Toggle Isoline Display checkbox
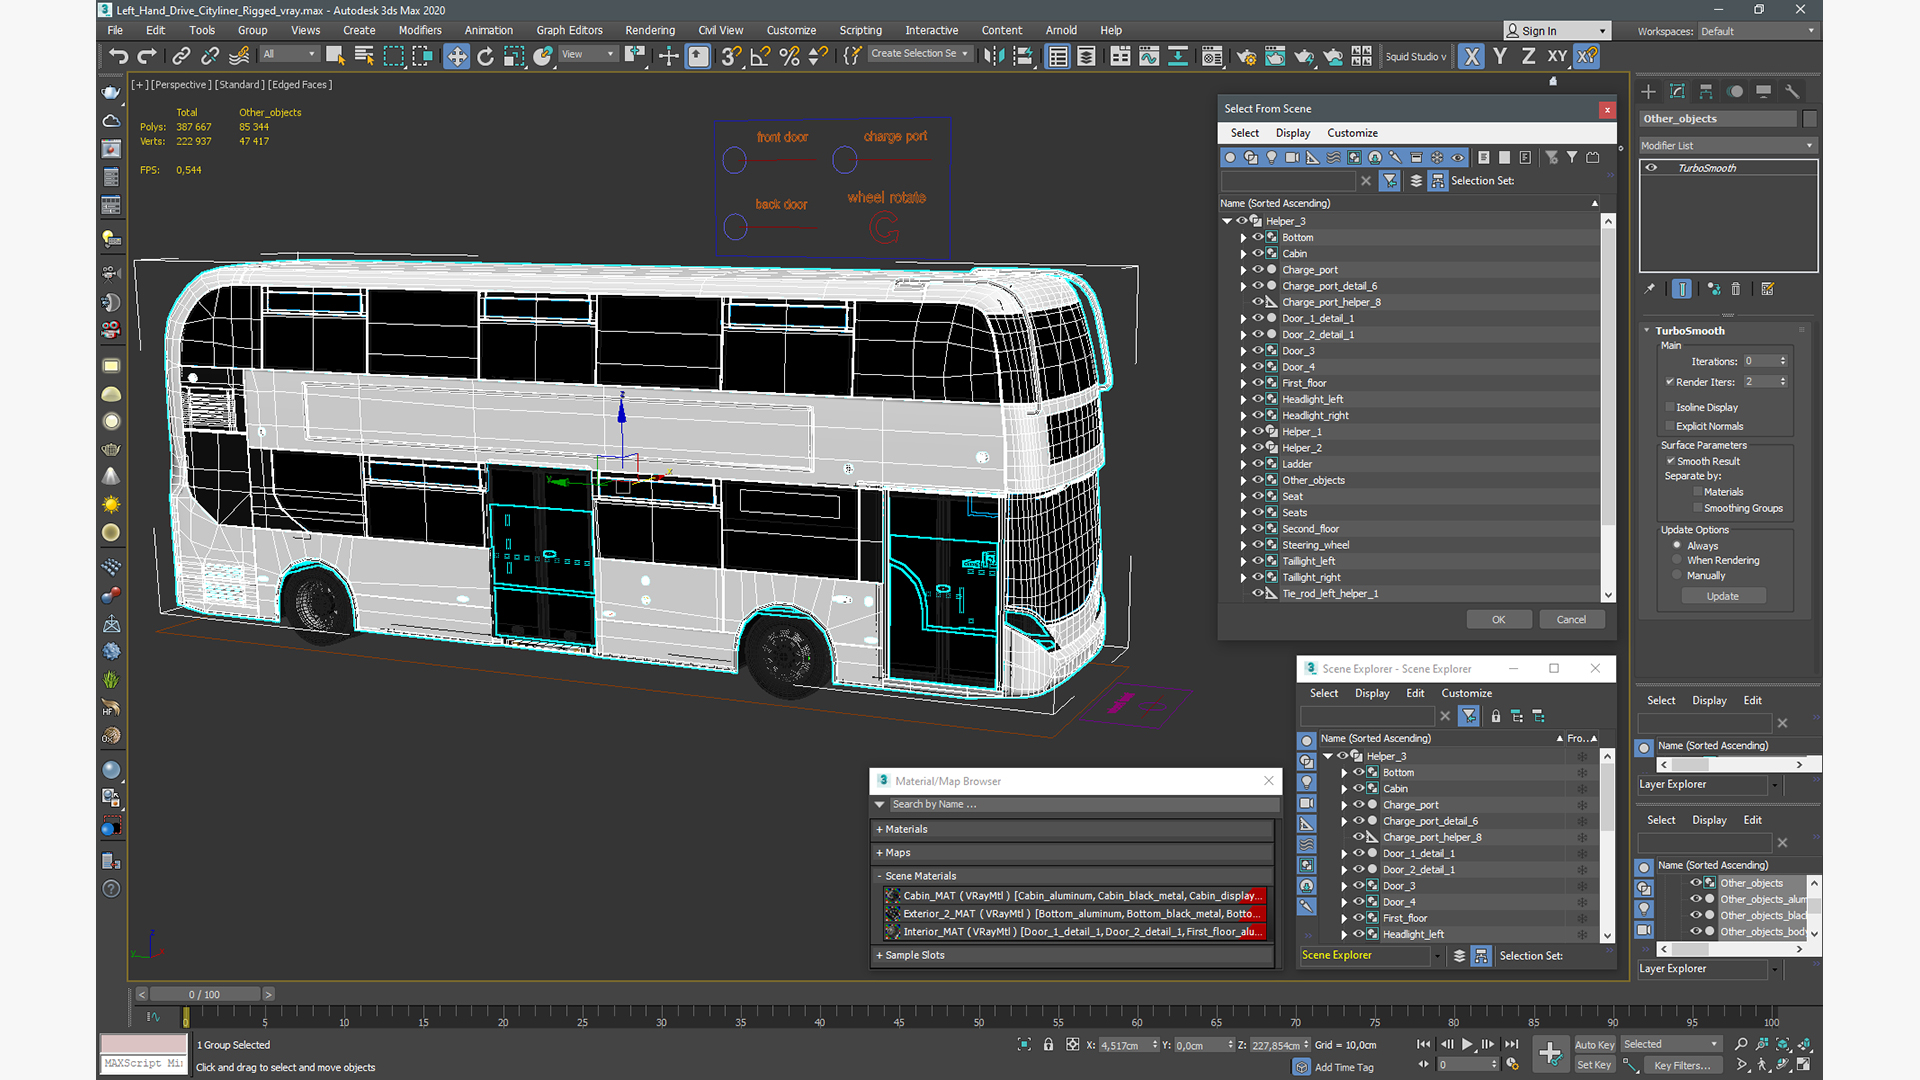 click(x=1669, y=407)
